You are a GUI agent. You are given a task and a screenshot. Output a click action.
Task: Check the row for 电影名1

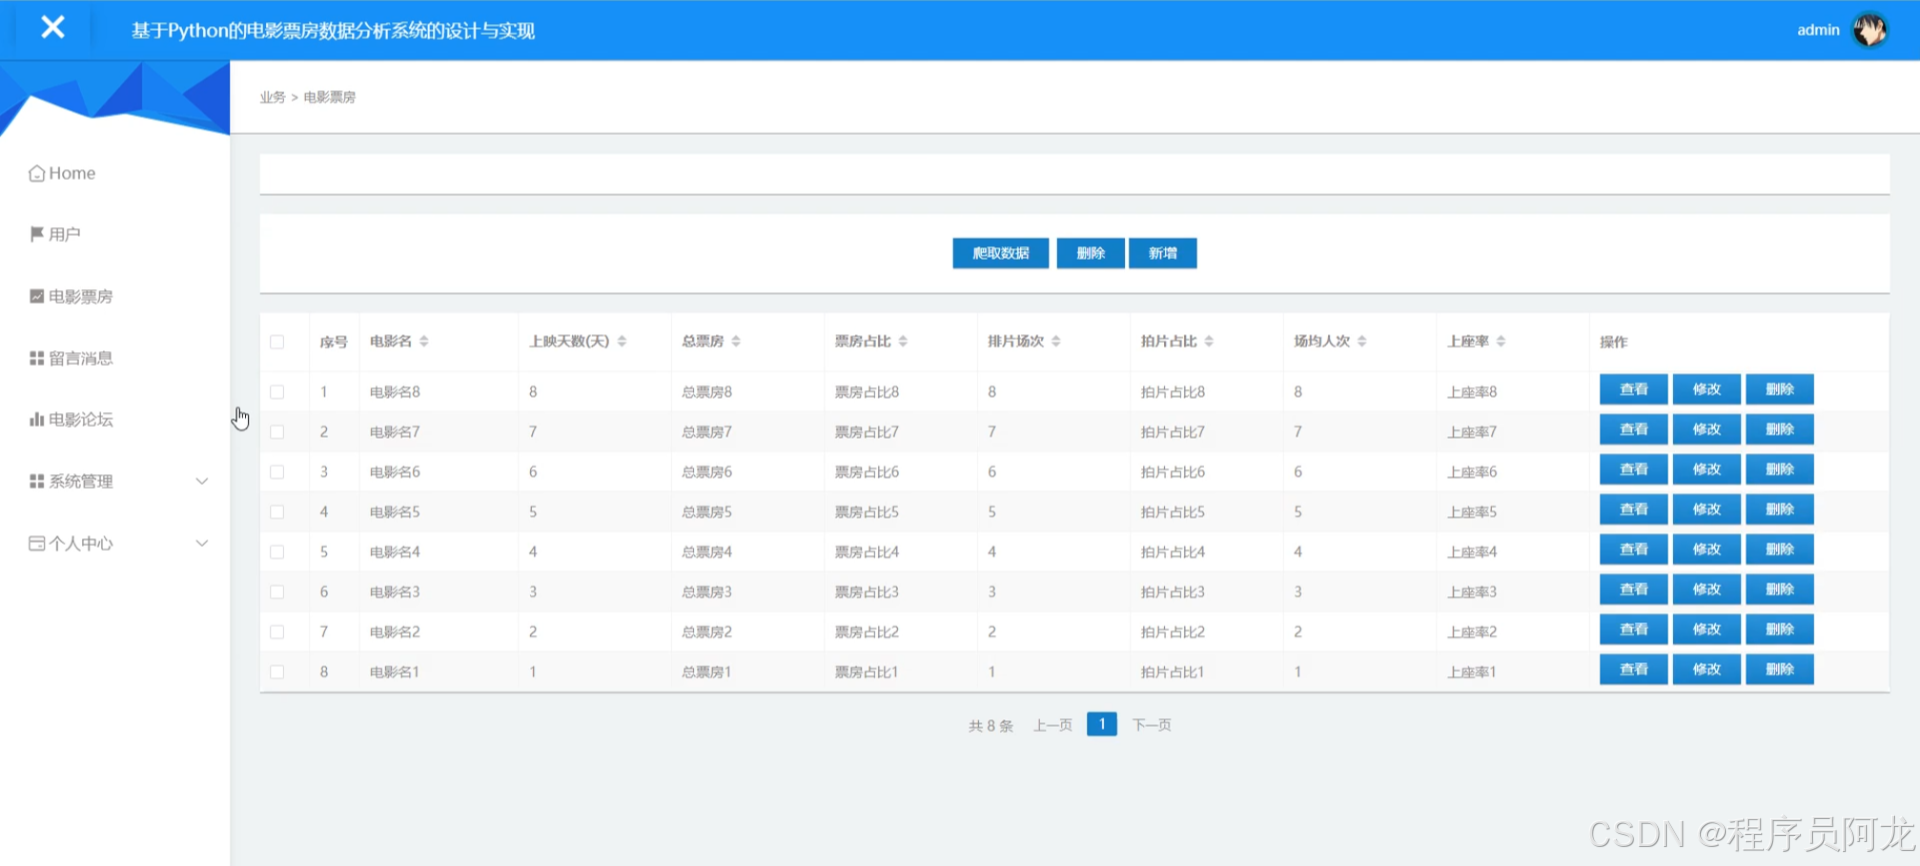[x=277, y=672]
